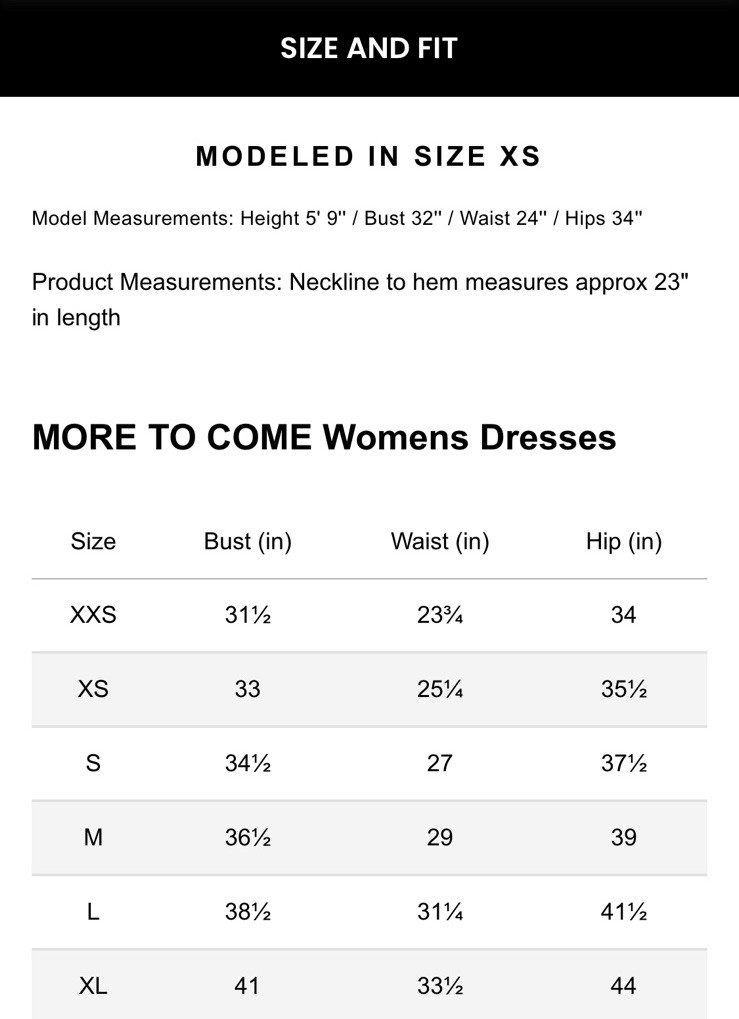Select the XL size row label

click(93, 986)
